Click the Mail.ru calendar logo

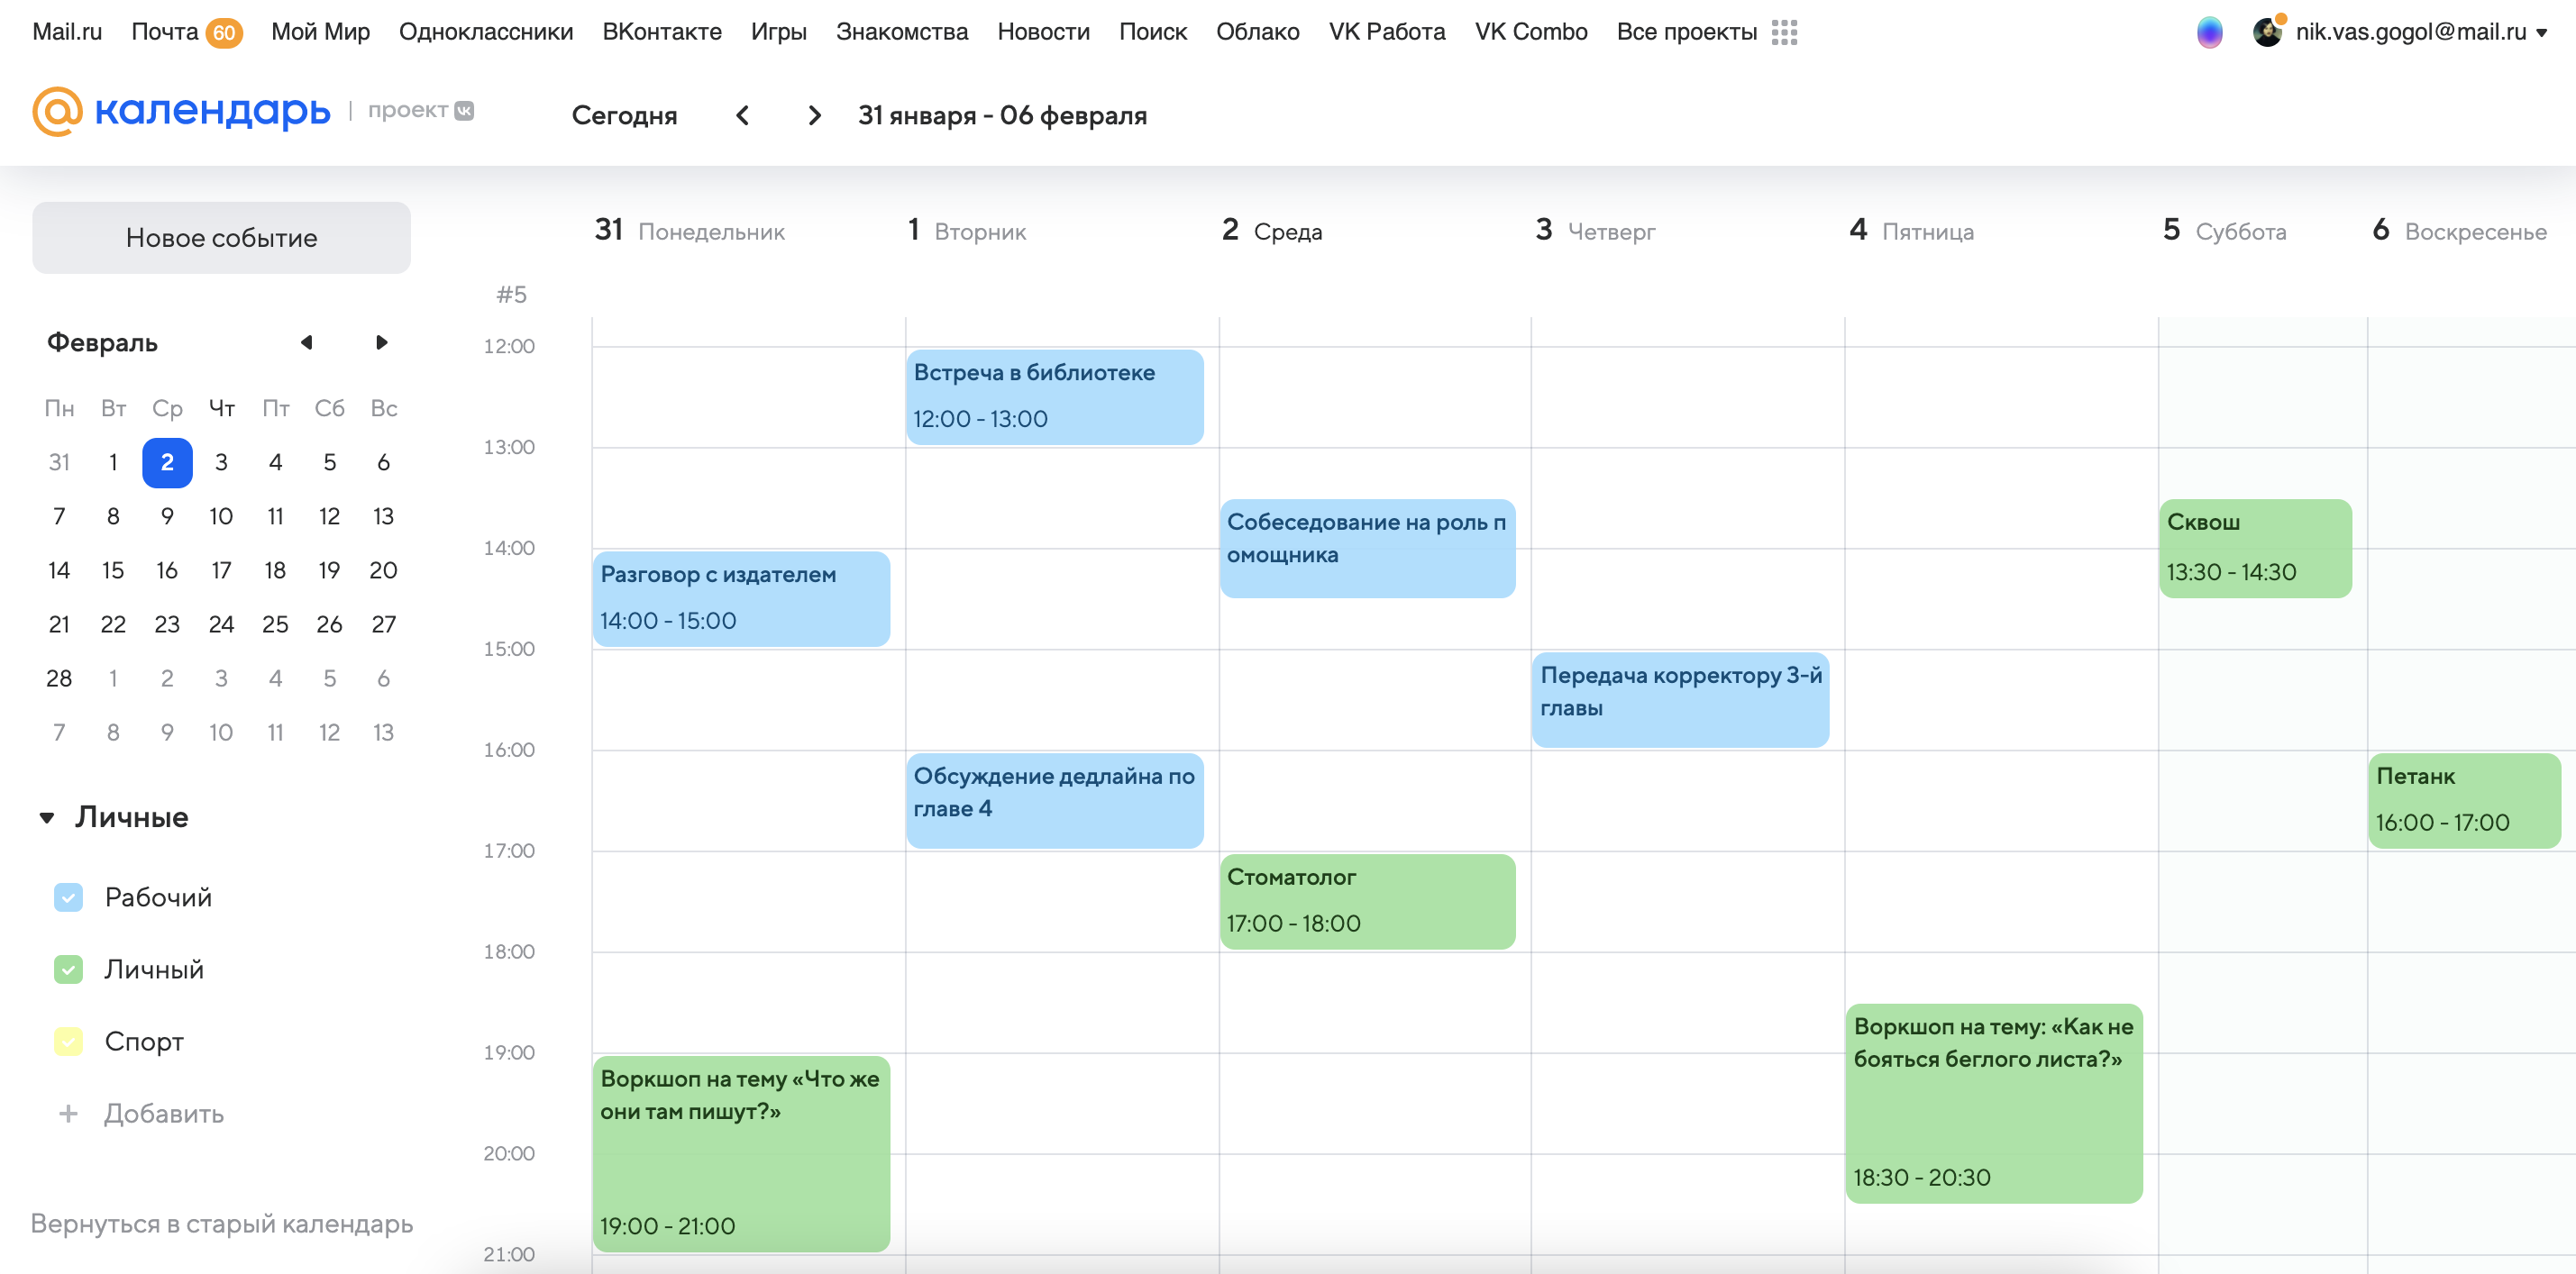pos(182,111)
